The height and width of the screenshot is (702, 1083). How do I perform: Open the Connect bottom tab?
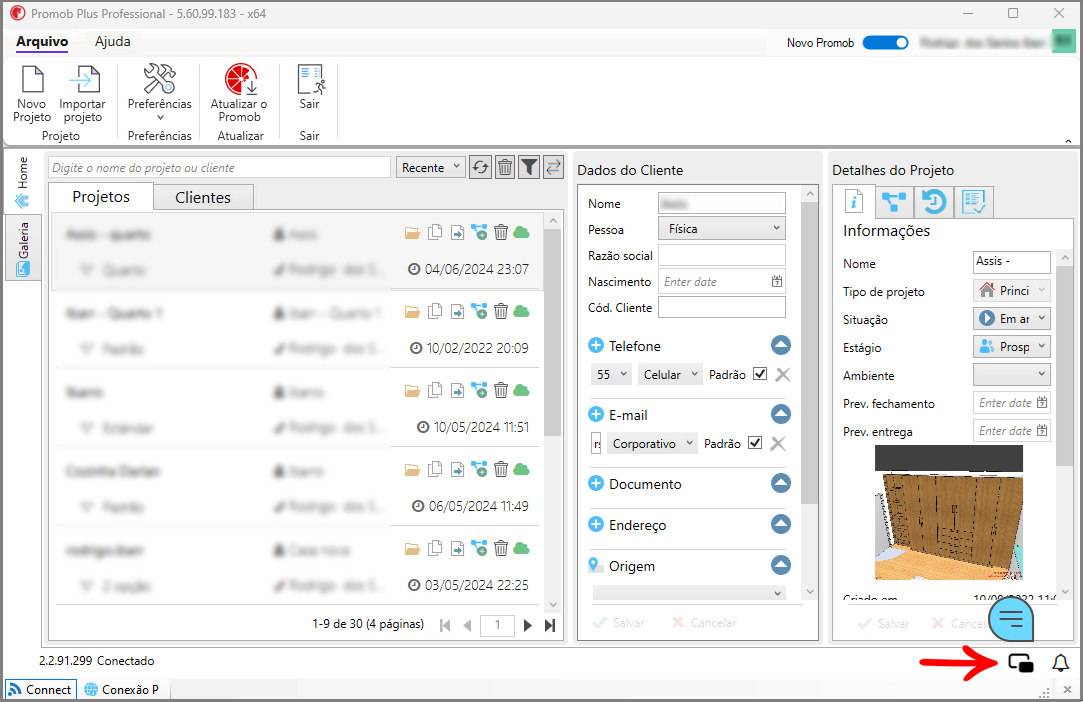coord(41,690)
